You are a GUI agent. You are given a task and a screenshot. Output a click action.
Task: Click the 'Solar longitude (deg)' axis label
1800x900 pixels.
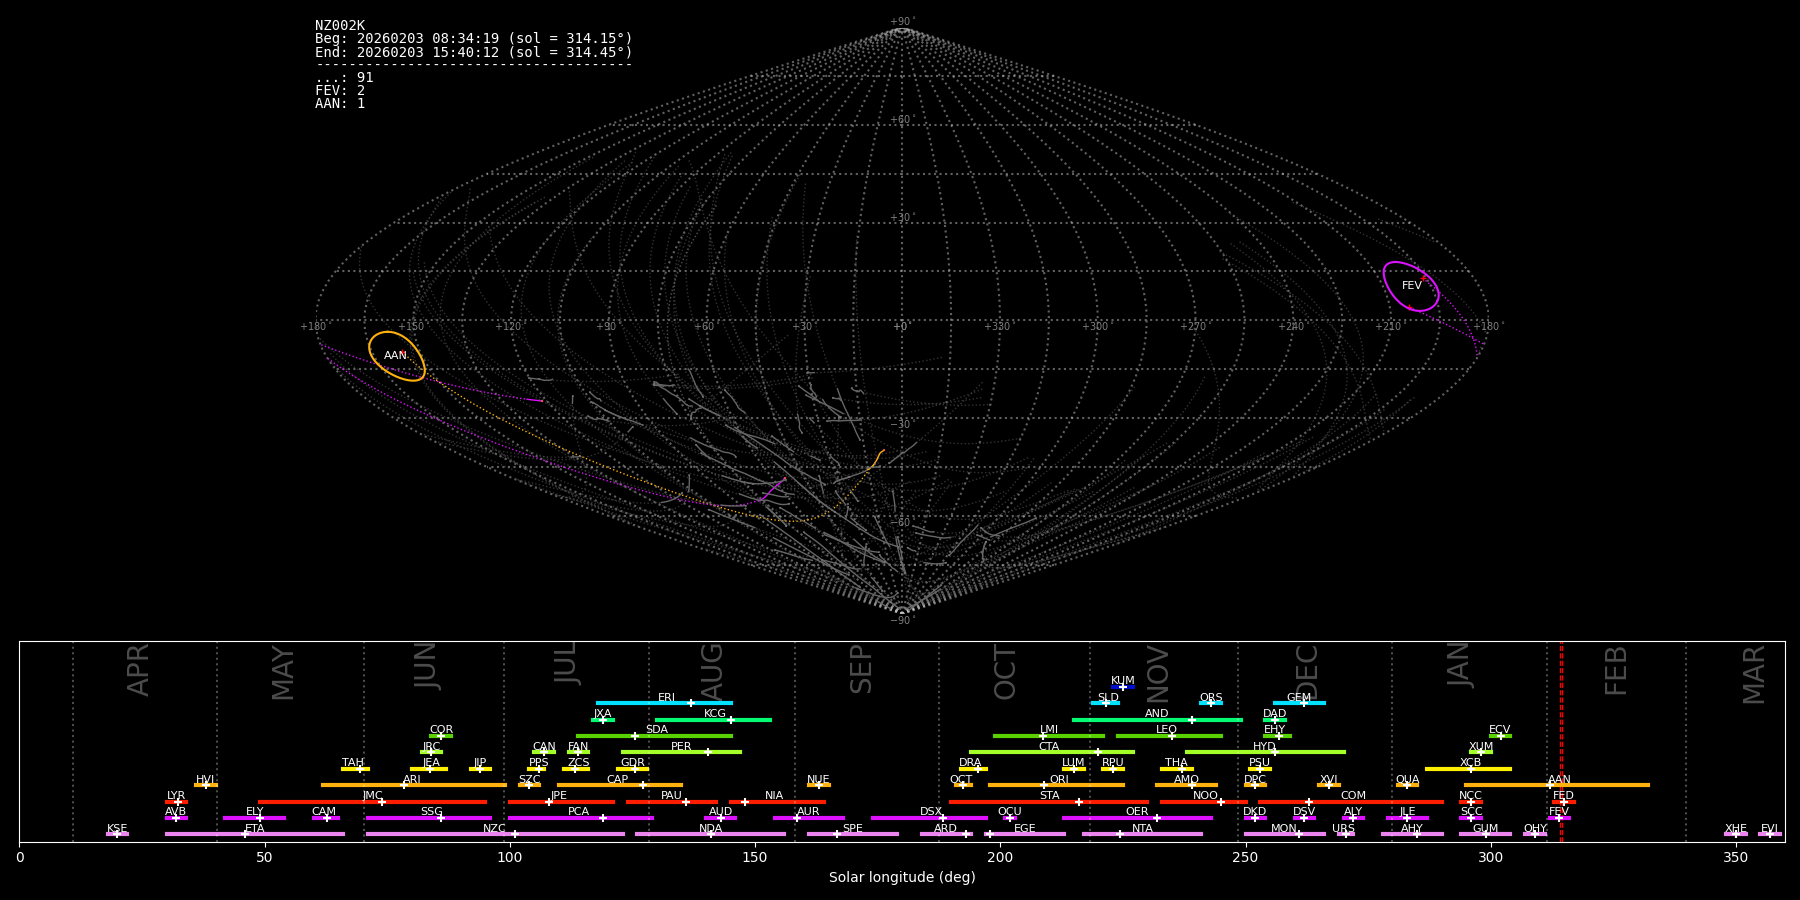[x=902, y=878]
